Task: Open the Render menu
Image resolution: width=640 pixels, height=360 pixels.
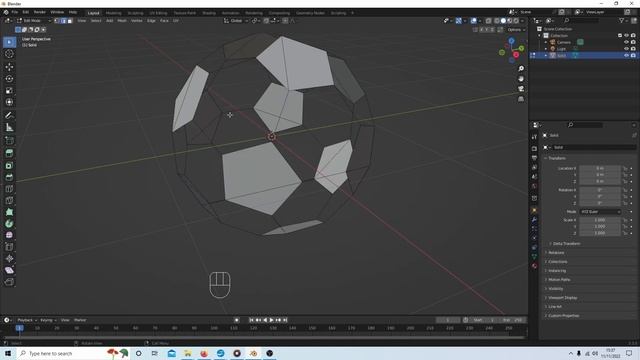Action: point(40,12)
